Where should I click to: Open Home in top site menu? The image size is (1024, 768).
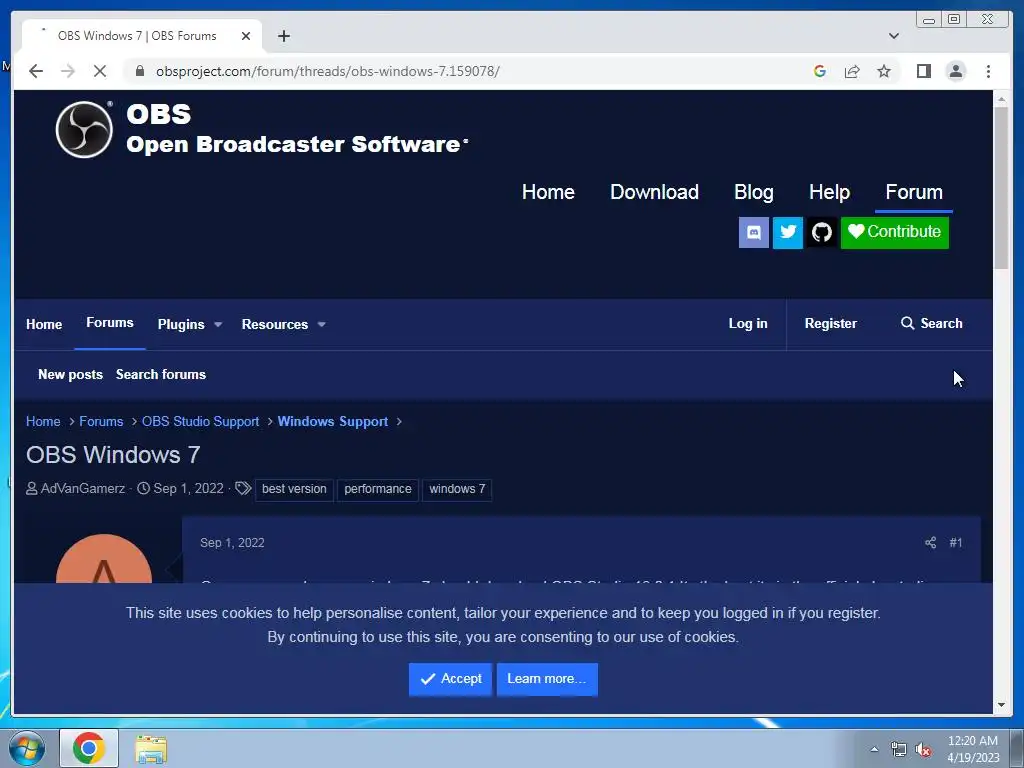[548, 192]
